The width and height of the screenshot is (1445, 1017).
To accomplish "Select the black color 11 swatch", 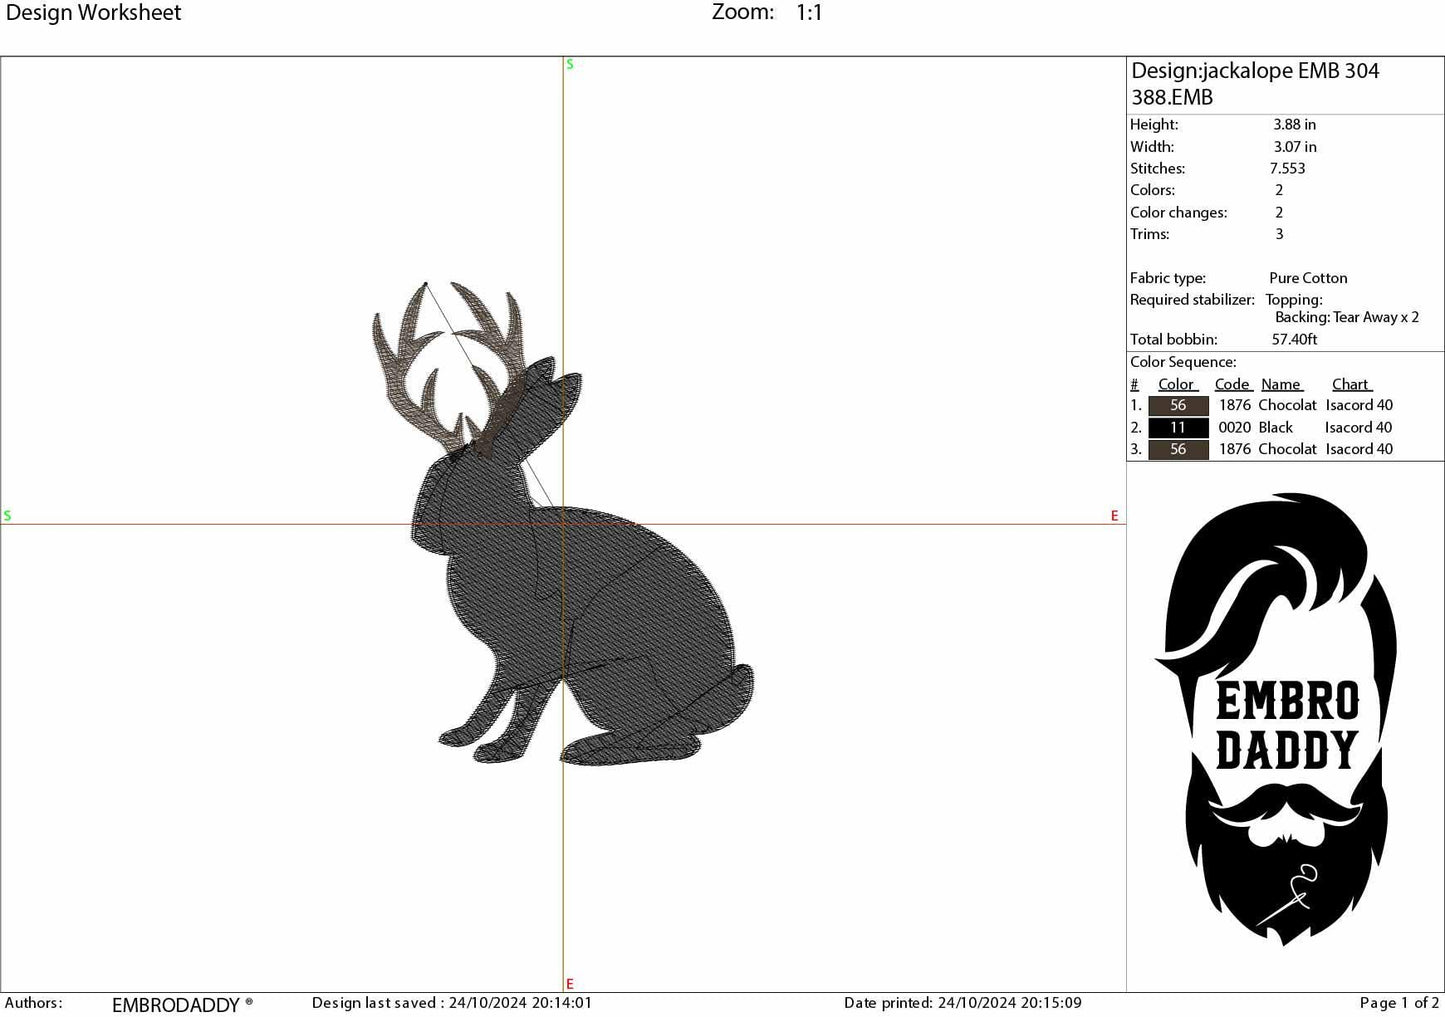I will 1177,427.
